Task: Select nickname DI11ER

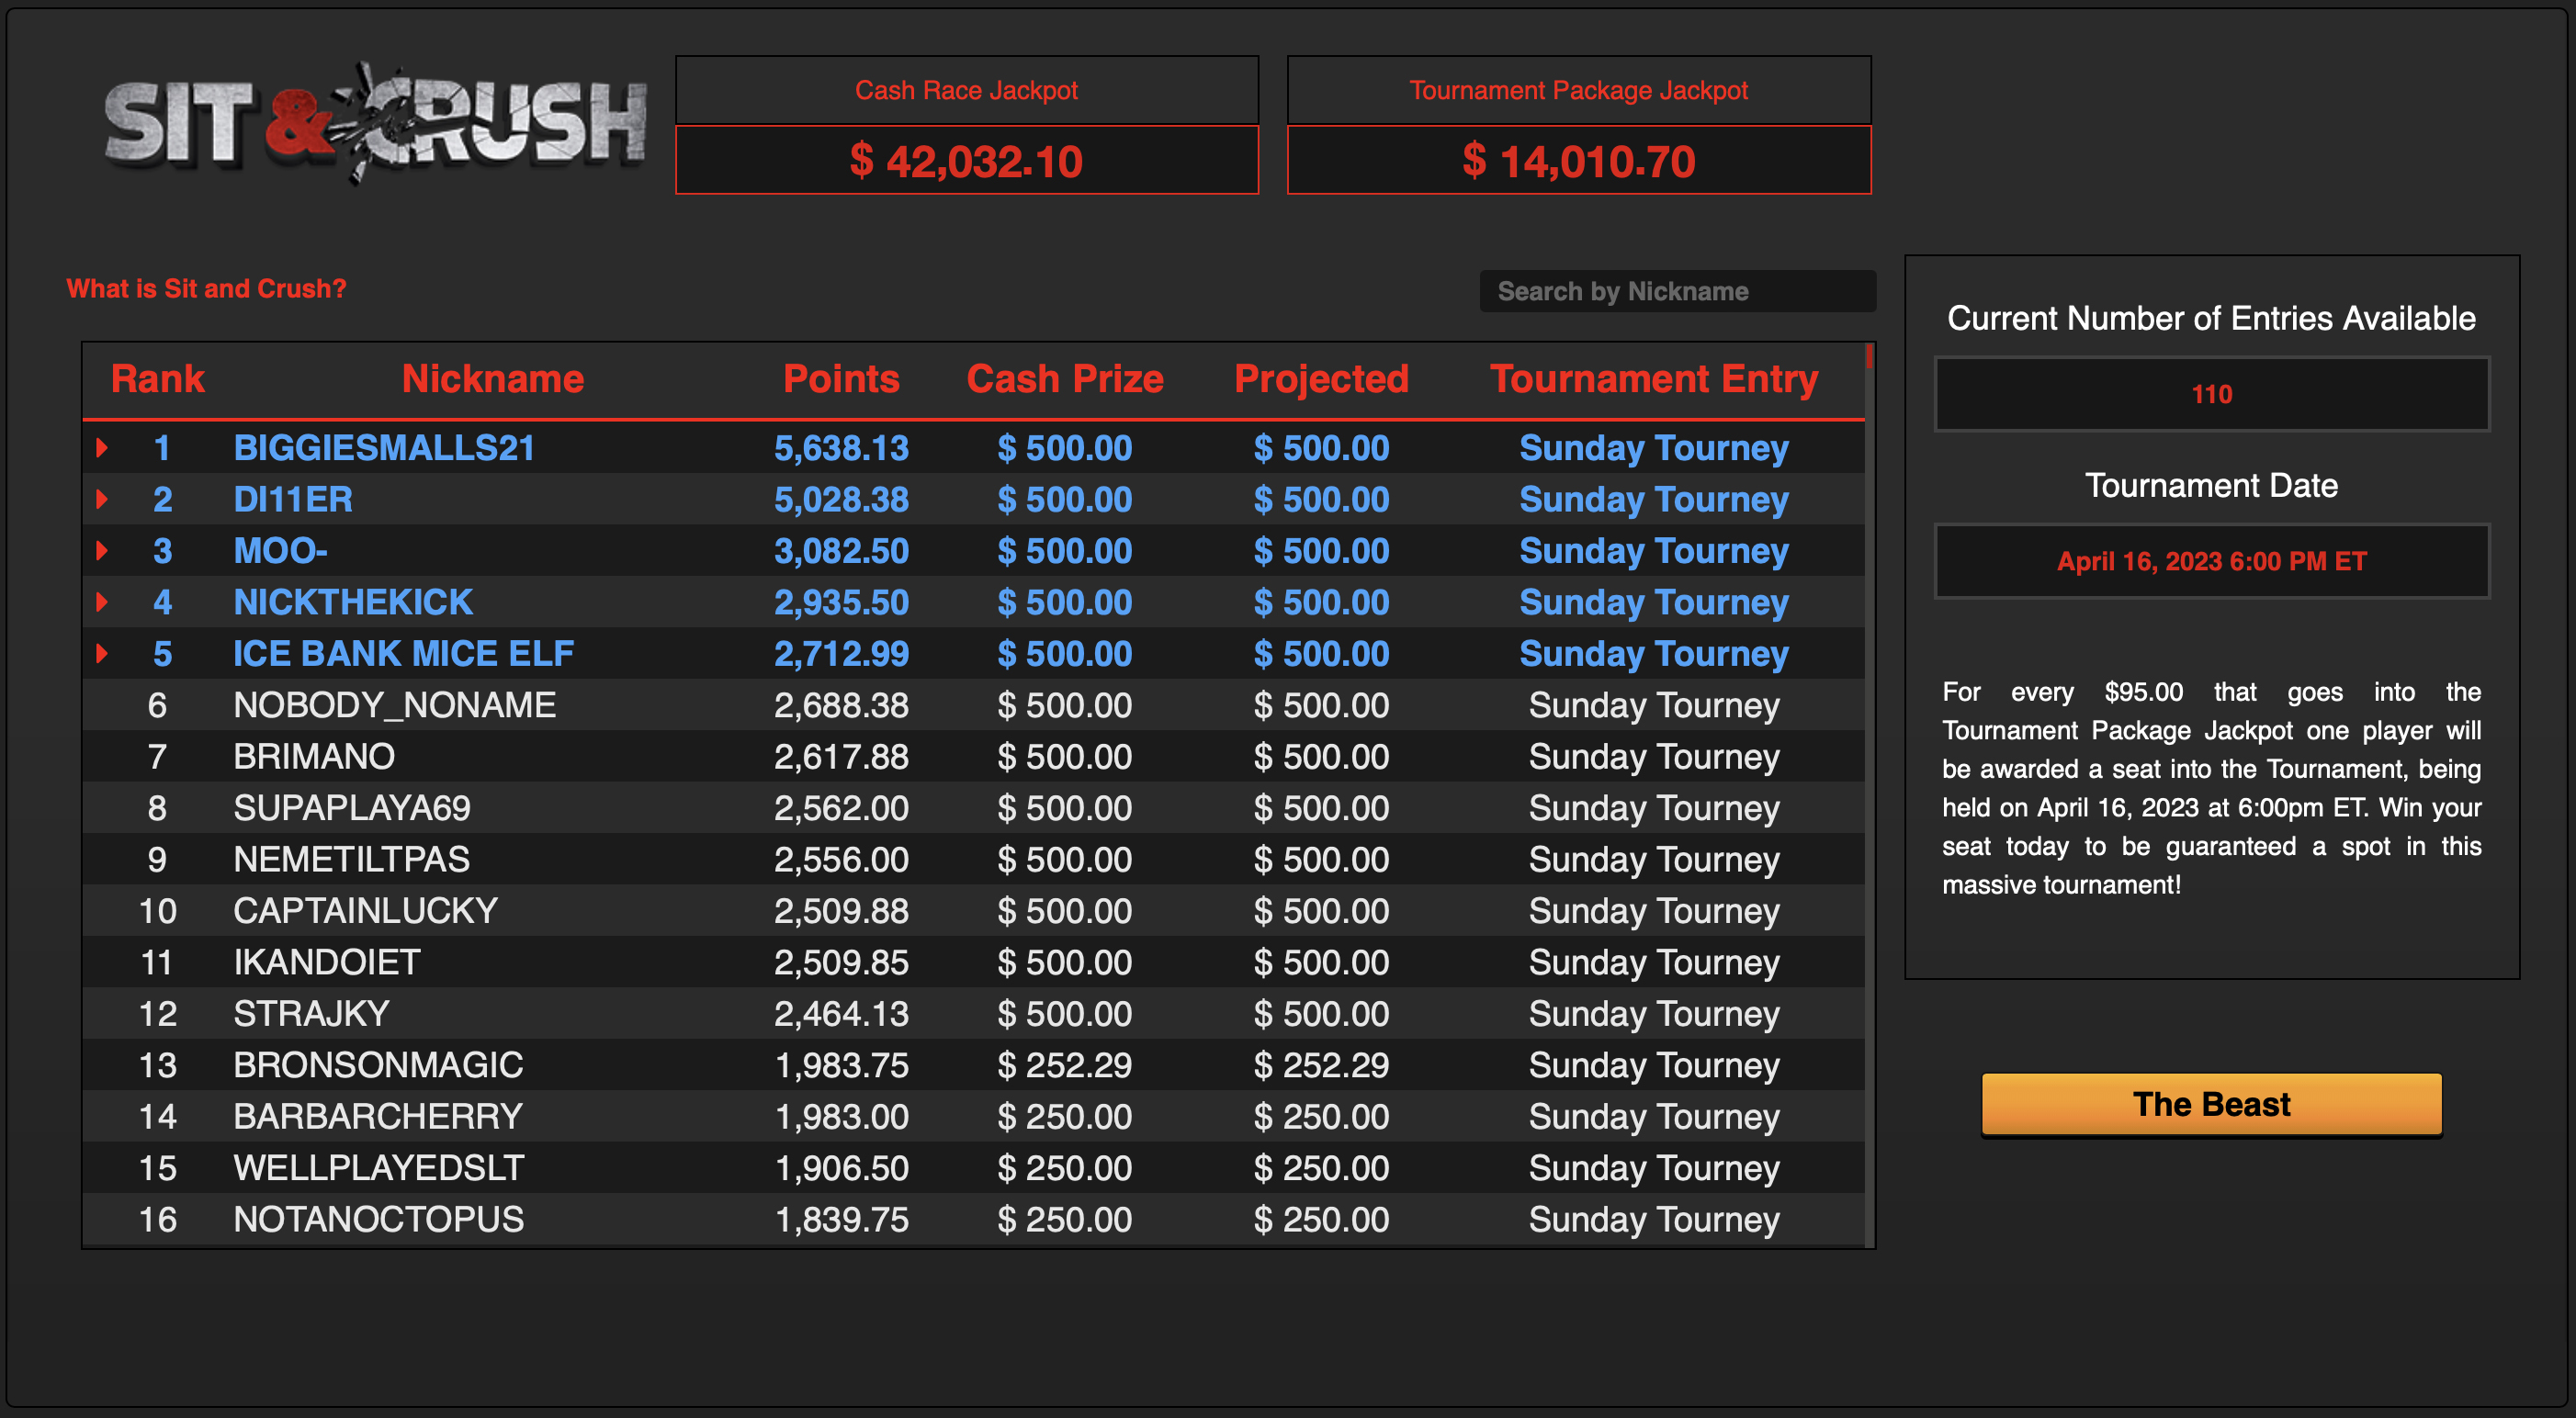Action: (x=293, y=499)
